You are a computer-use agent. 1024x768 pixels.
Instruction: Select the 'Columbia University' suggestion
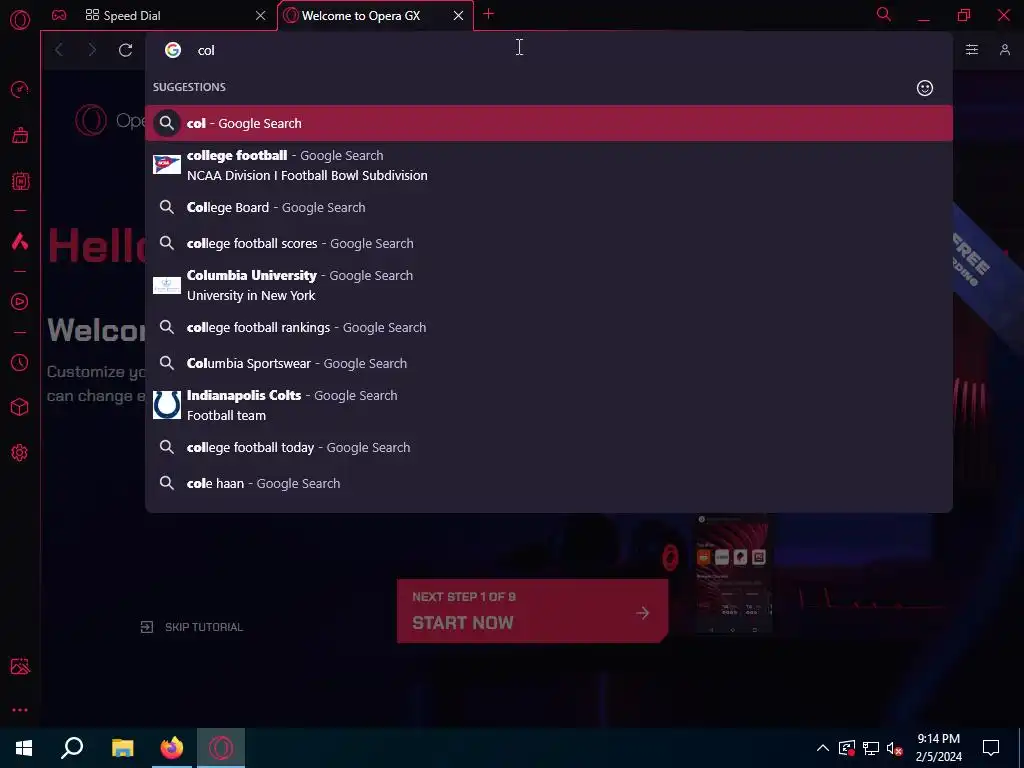[549, 285]
